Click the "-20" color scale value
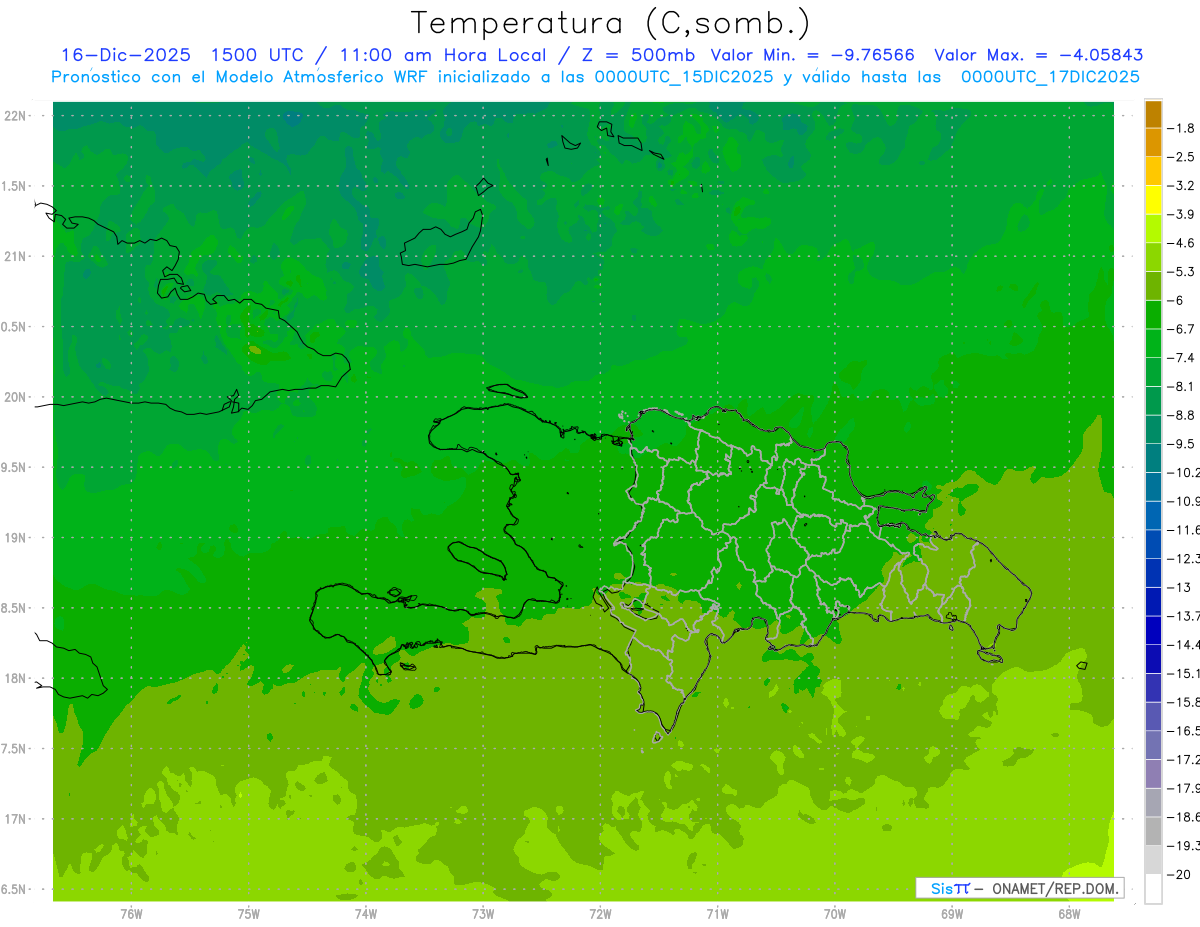The height and width of the screenshot is (927, 1200). coord(1180,874)
